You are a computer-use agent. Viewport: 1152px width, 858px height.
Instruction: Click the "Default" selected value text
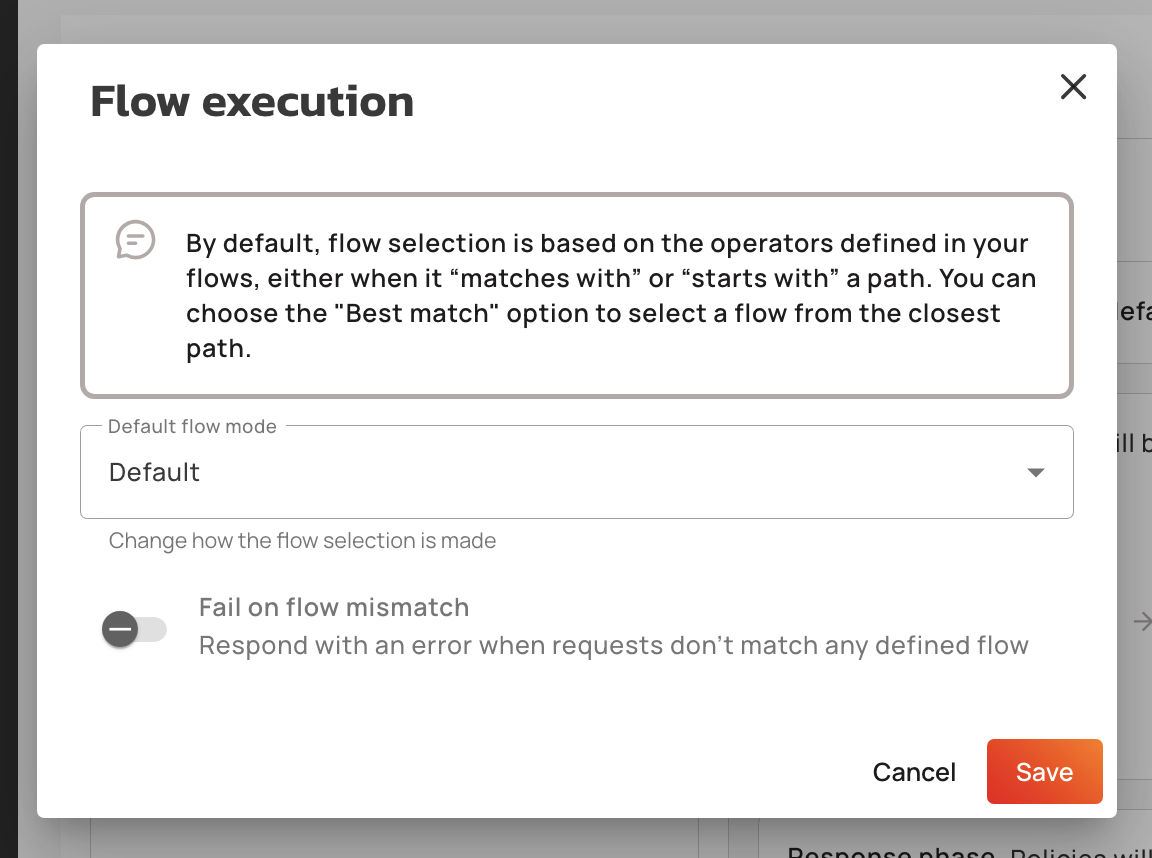(x=154, y=472)
